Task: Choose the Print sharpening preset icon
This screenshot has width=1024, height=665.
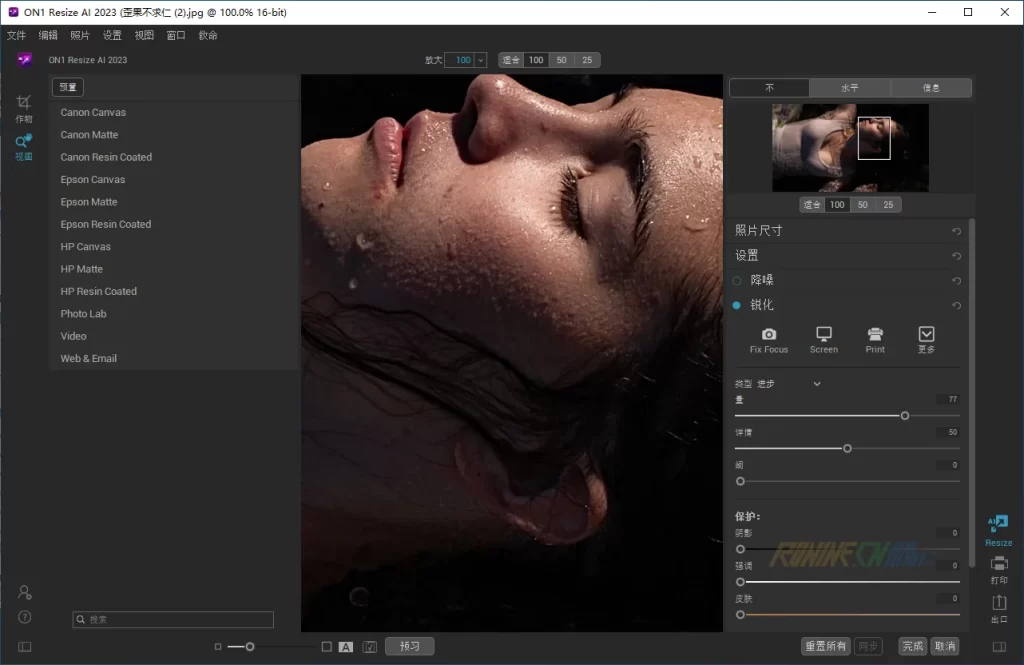Action: 875,334
